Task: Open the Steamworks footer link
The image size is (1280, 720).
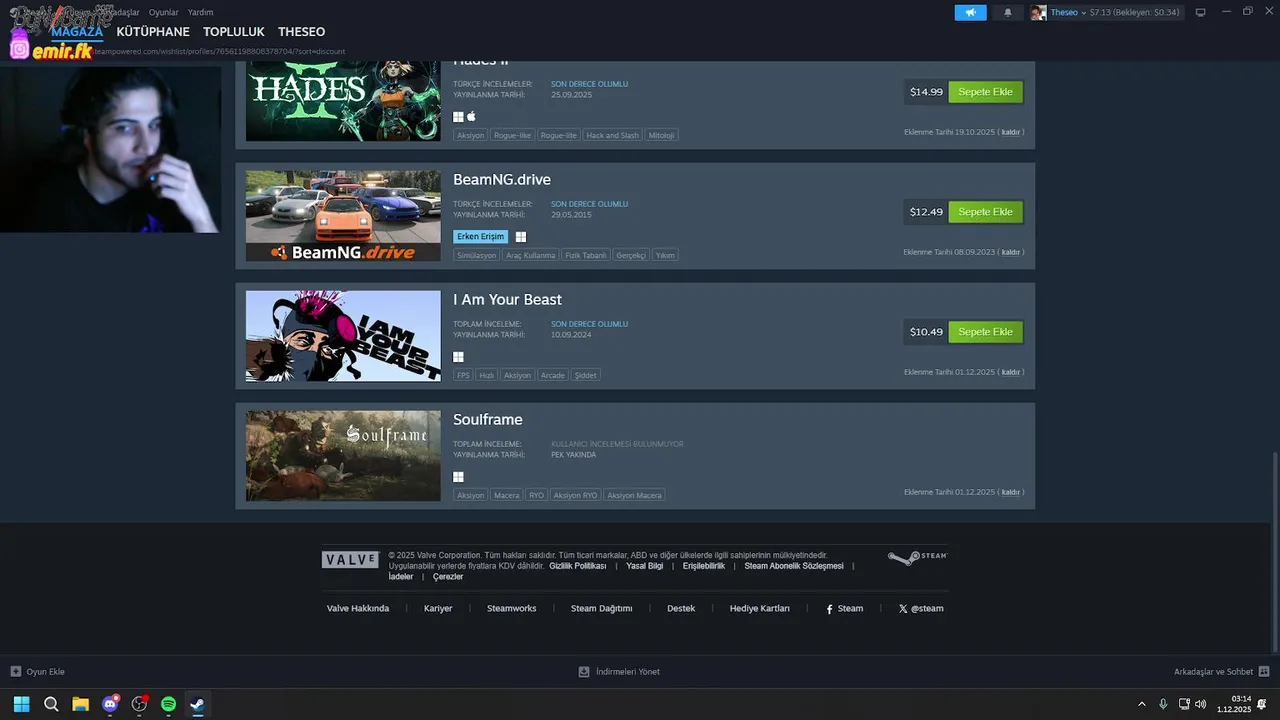Action: click(512, 608)
